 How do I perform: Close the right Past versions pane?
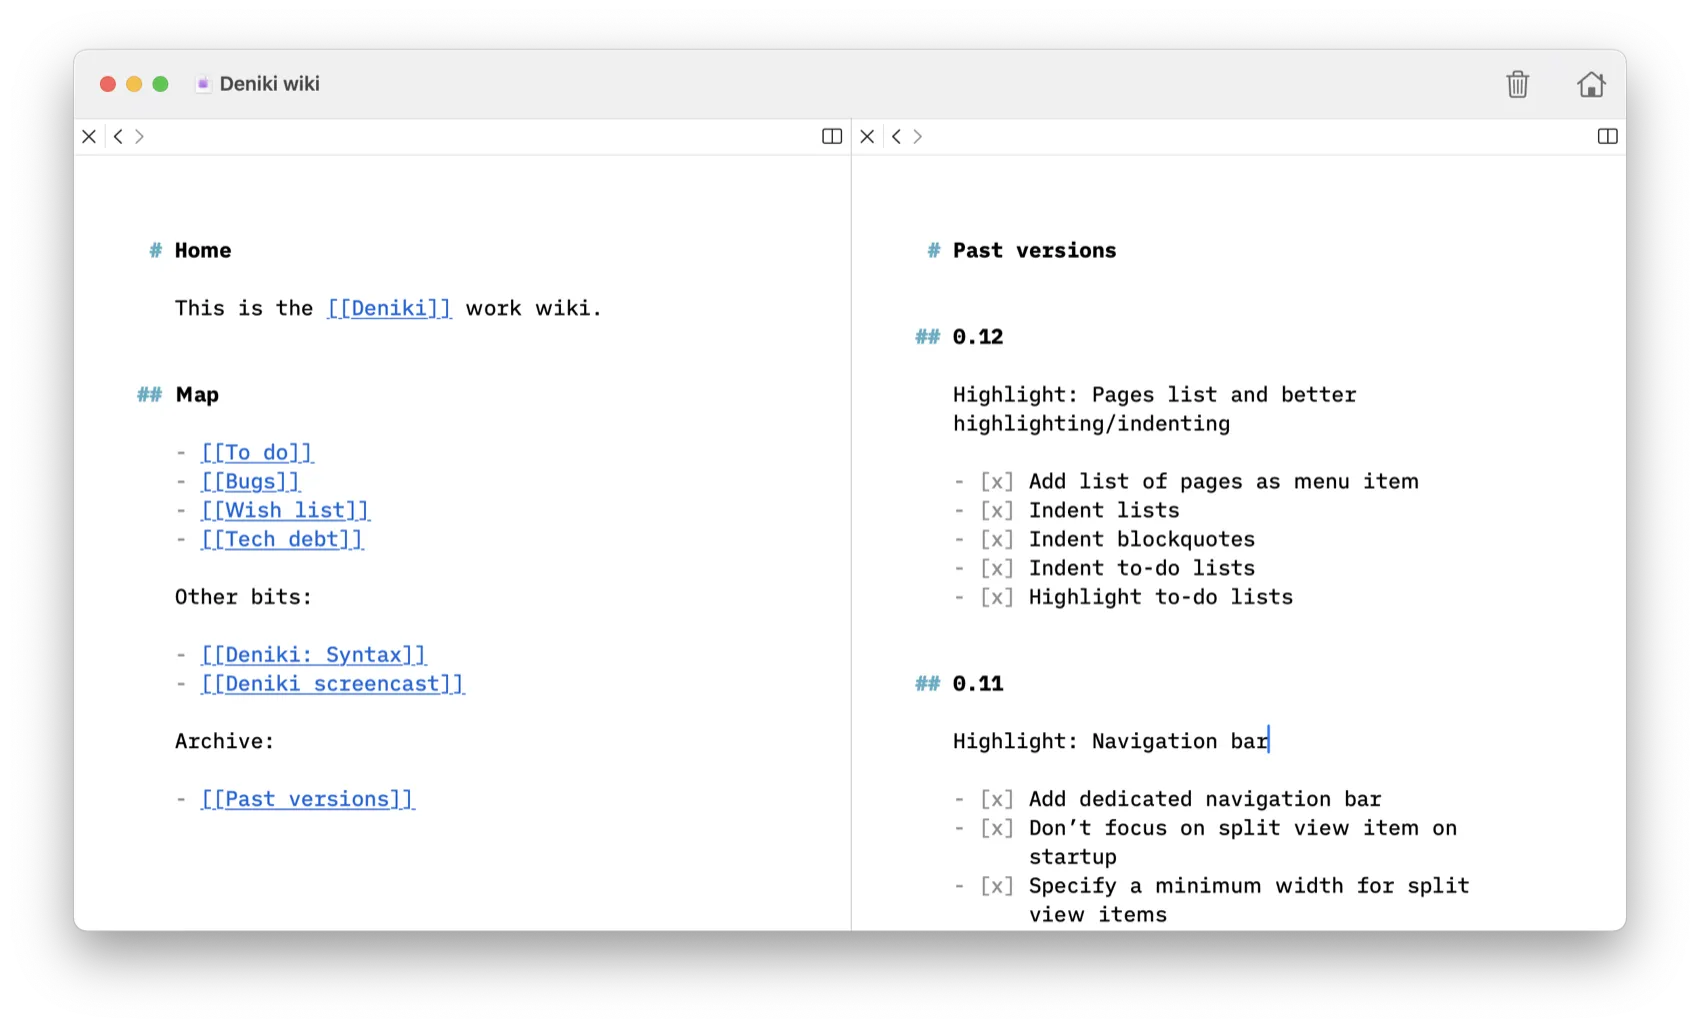(867, 136)
